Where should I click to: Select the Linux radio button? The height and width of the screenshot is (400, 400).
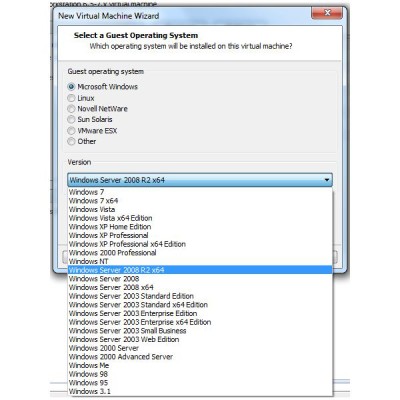(71, 98)
